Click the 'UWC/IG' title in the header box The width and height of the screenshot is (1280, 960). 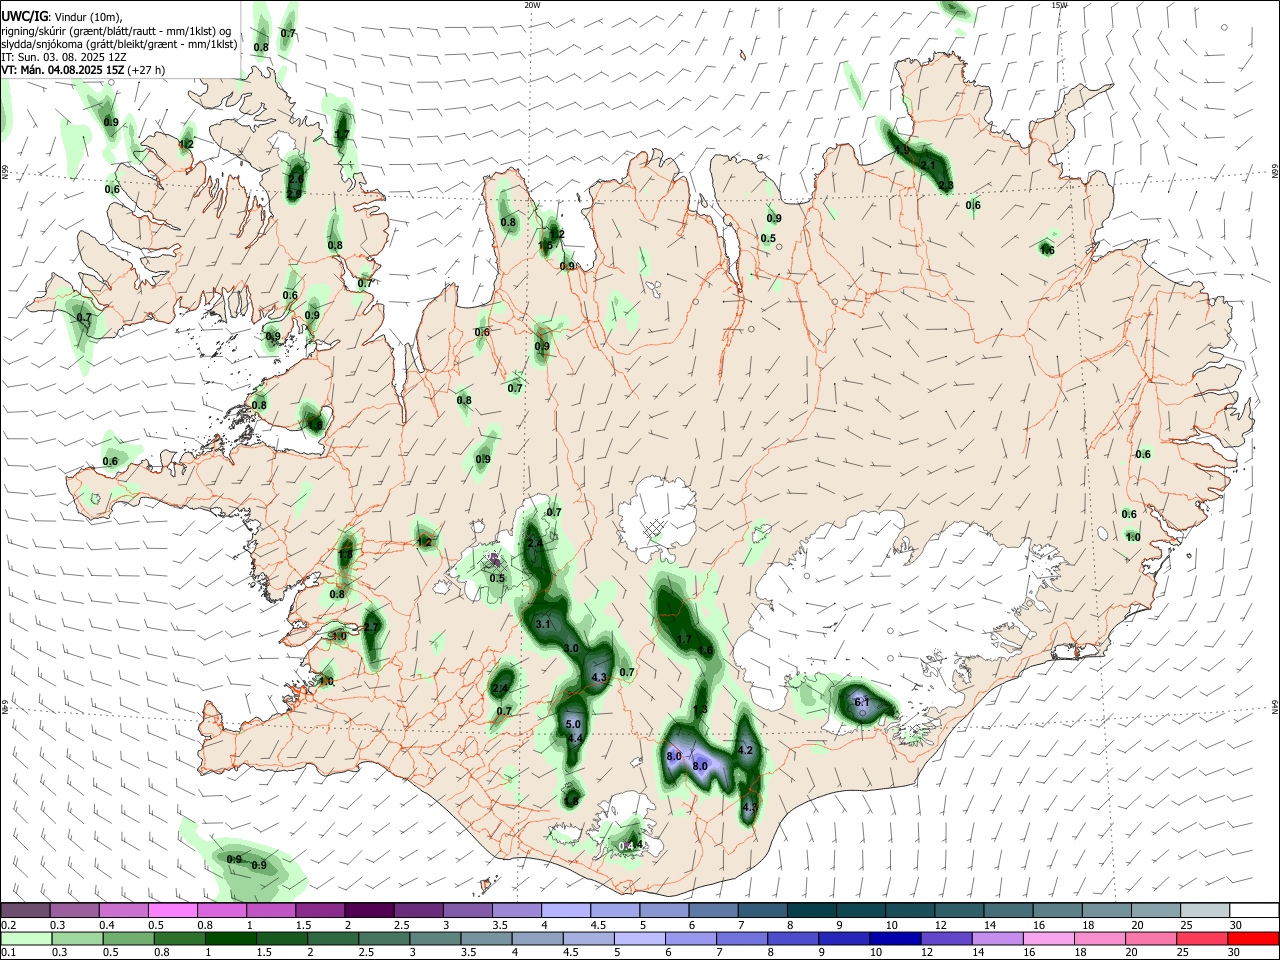point(24,17)
